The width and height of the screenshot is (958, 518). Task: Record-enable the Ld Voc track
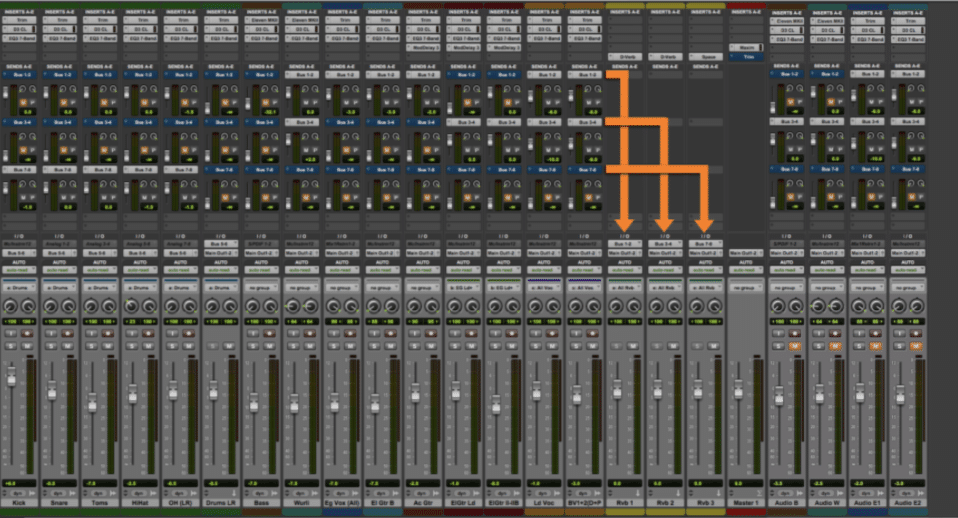pos(552,334)
